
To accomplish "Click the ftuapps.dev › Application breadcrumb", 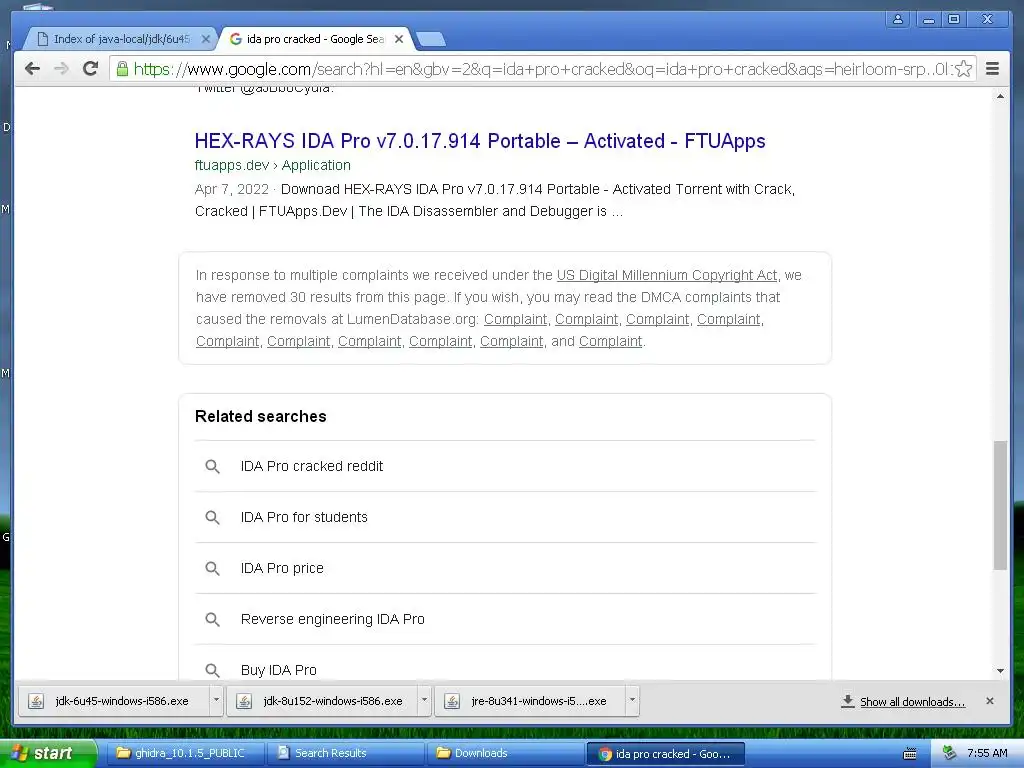I will pyautogui.click(x=272, y=165).
